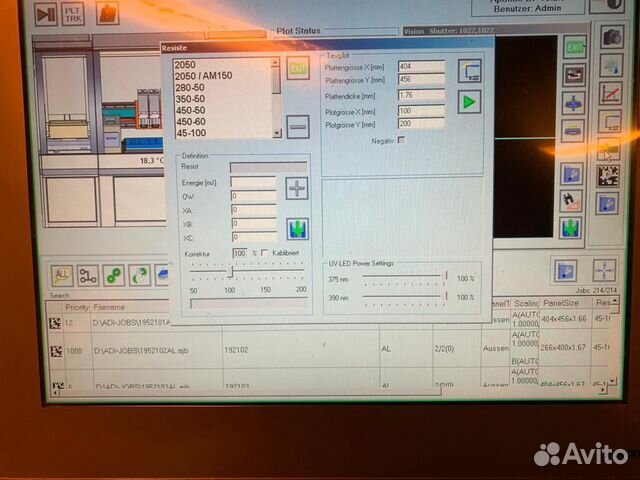Click the plus button next to Energie
This screenshot has height=480, width=640.
coord(297,189)
